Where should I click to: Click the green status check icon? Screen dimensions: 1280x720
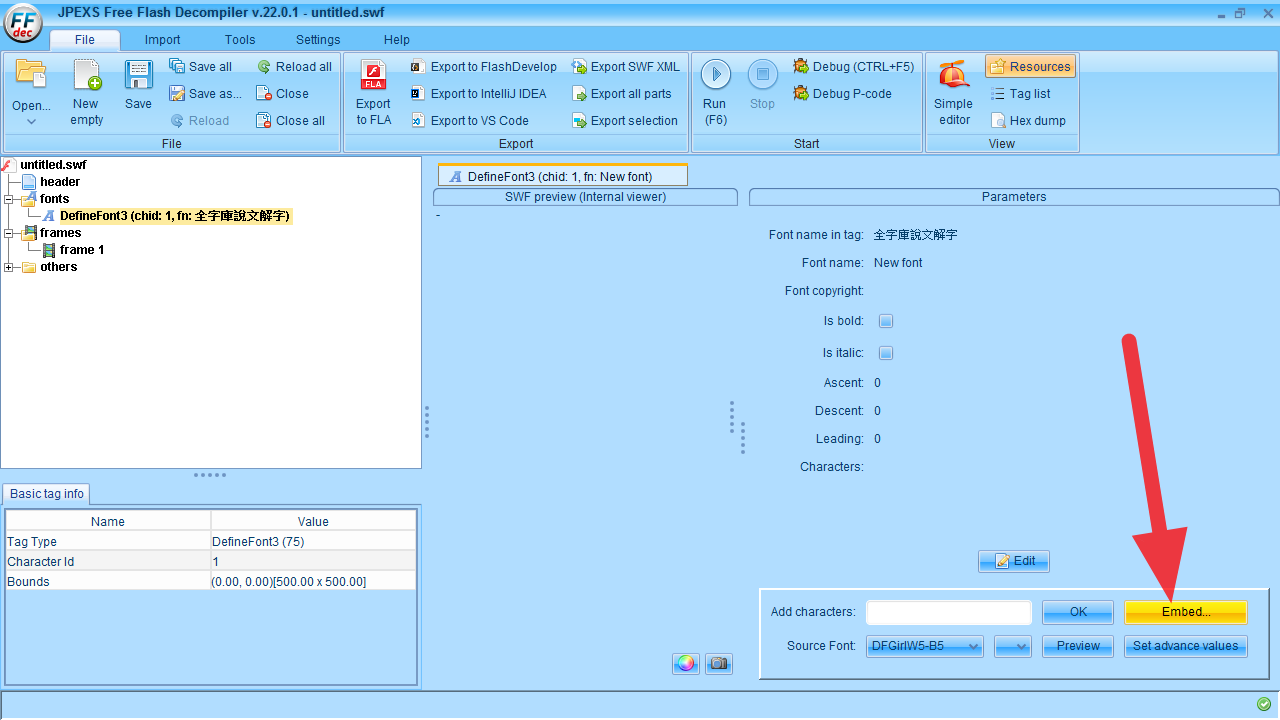1264,704
